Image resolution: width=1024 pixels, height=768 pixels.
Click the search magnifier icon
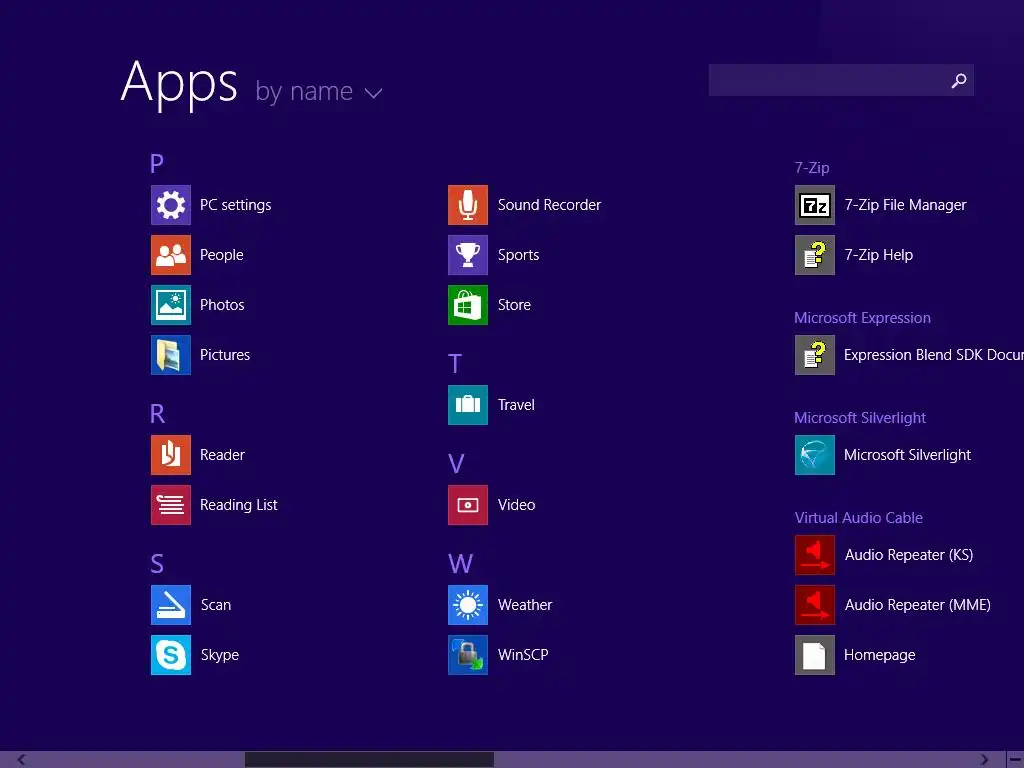(959, 80)
